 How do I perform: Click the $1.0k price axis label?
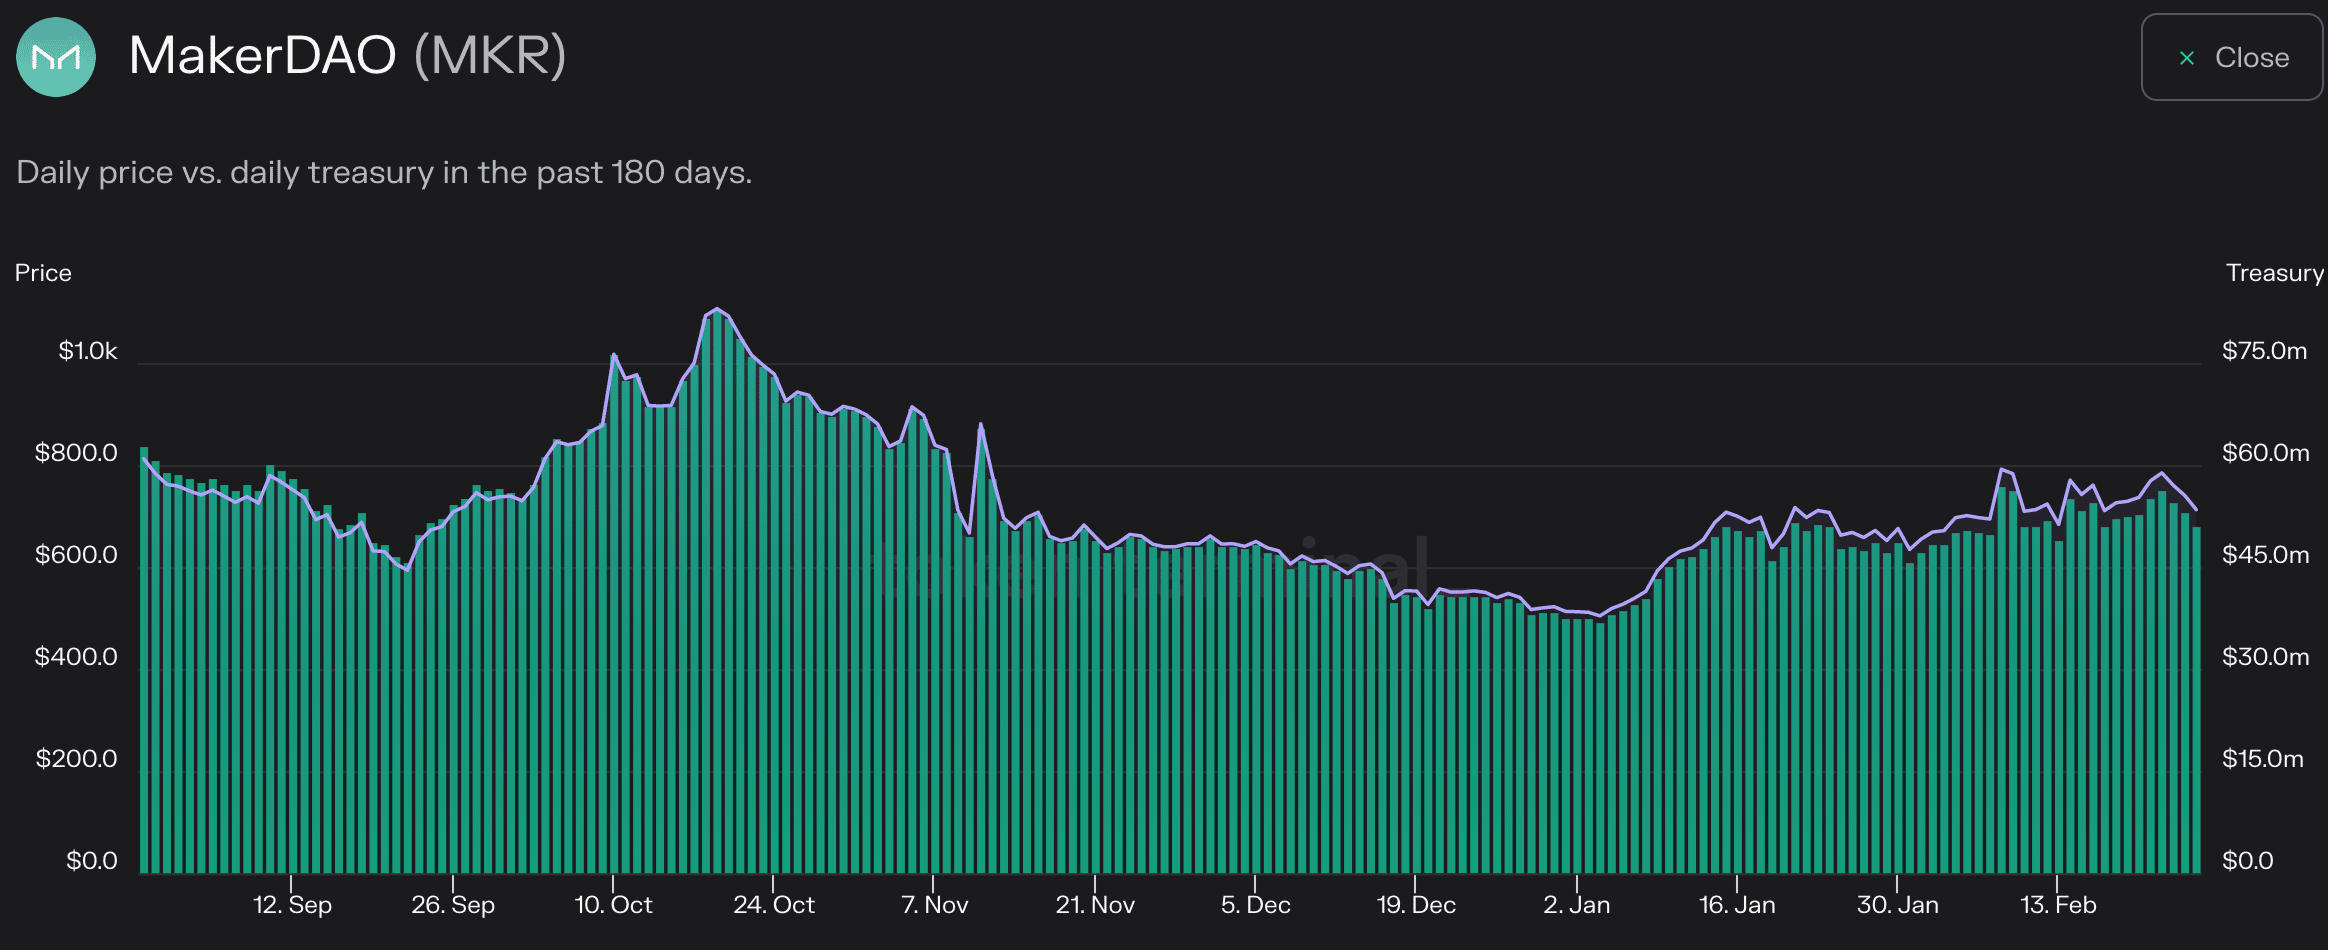click(88, 351)
